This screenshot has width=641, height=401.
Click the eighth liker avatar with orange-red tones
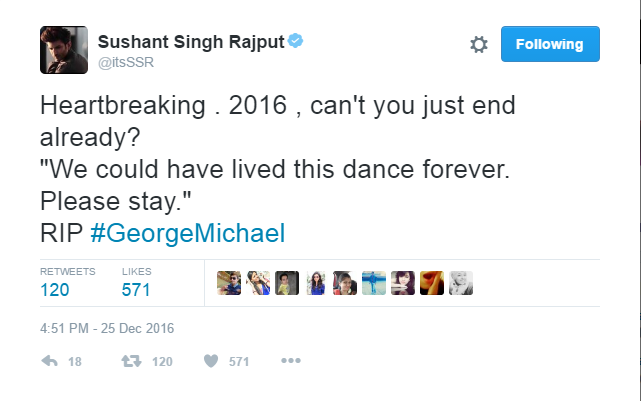coord(432,283)
